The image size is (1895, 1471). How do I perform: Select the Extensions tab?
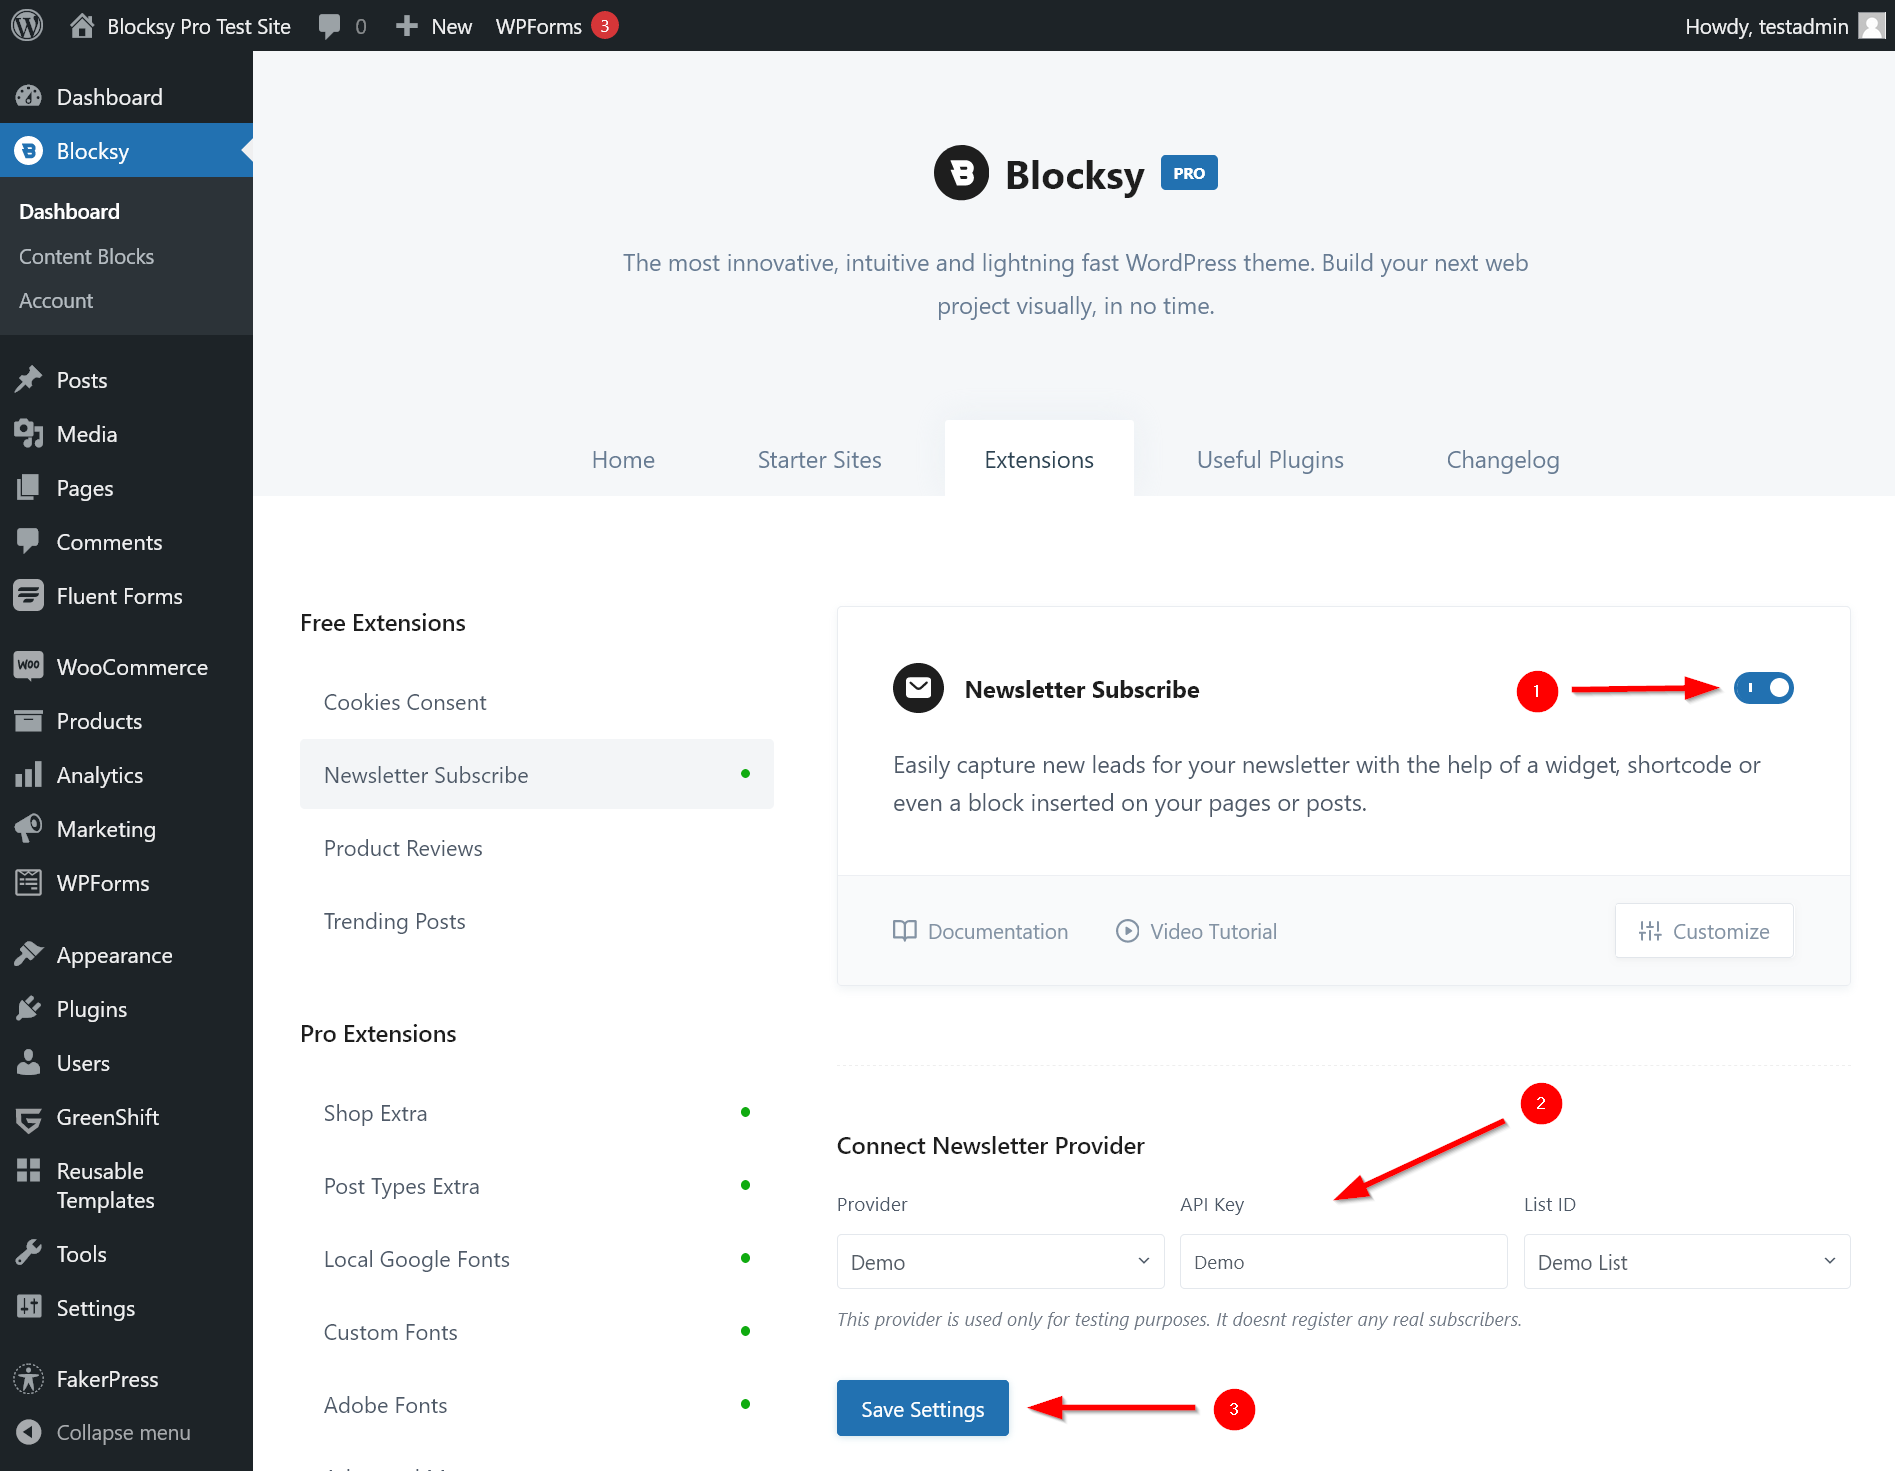pyautogui.click(x=1039, y=460)
